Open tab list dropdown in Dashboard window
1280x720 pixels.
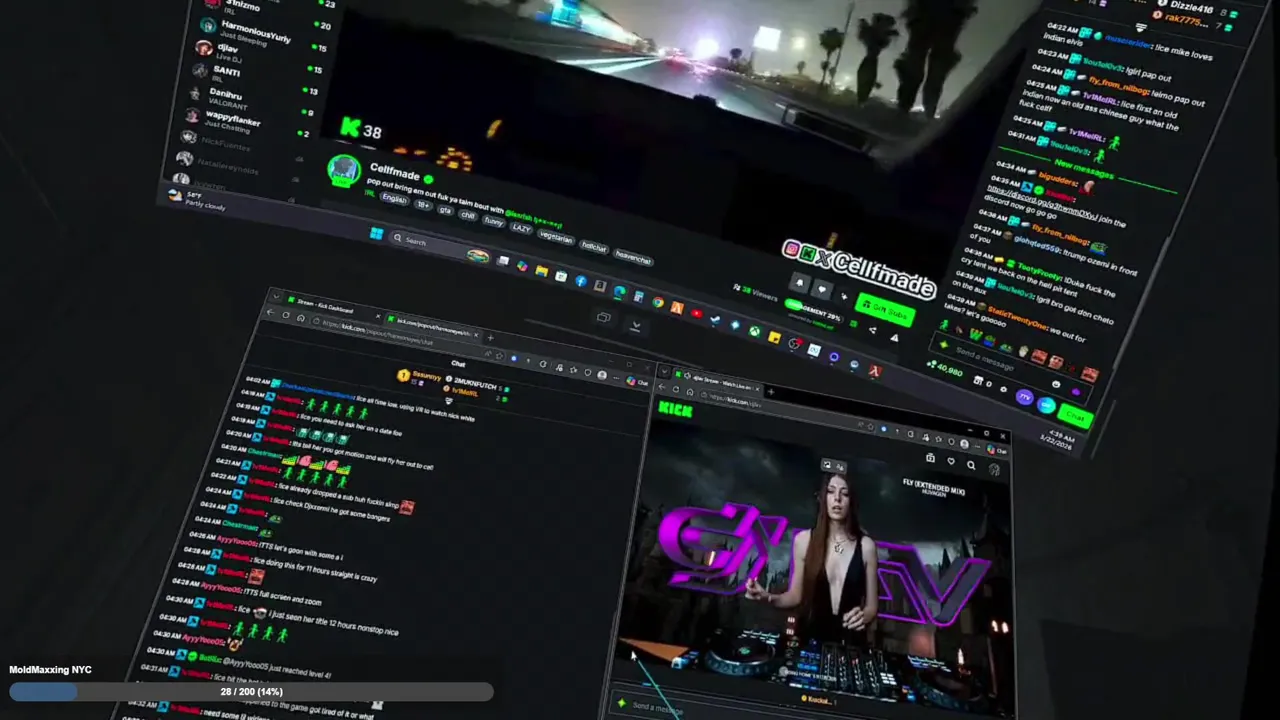click(x=276, y=296)
